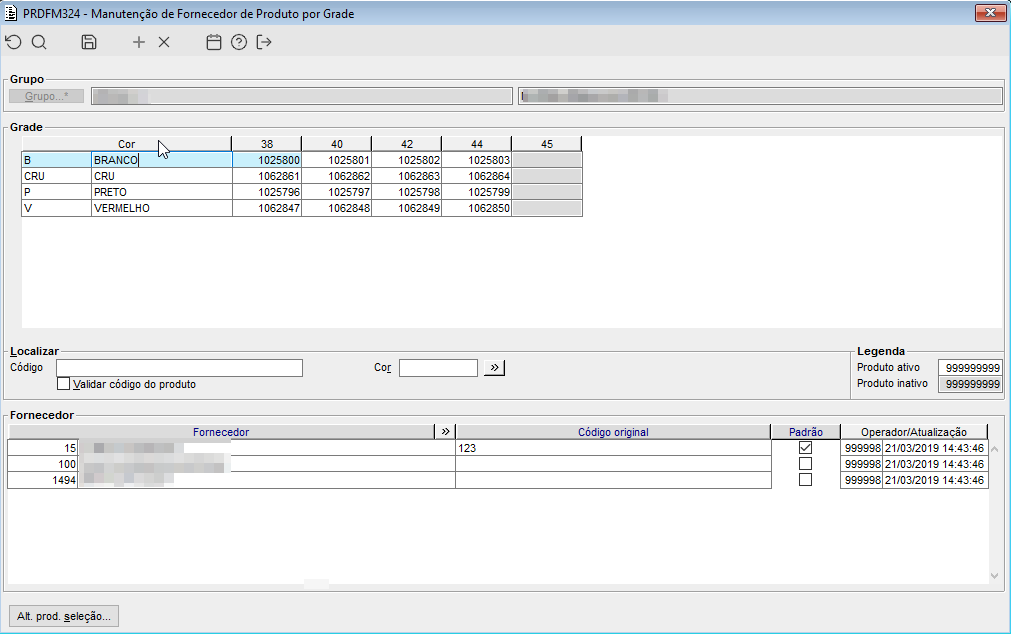Click Produto inativo legend box 999999999
The image size is (1011, 634).
pos(970,384)
